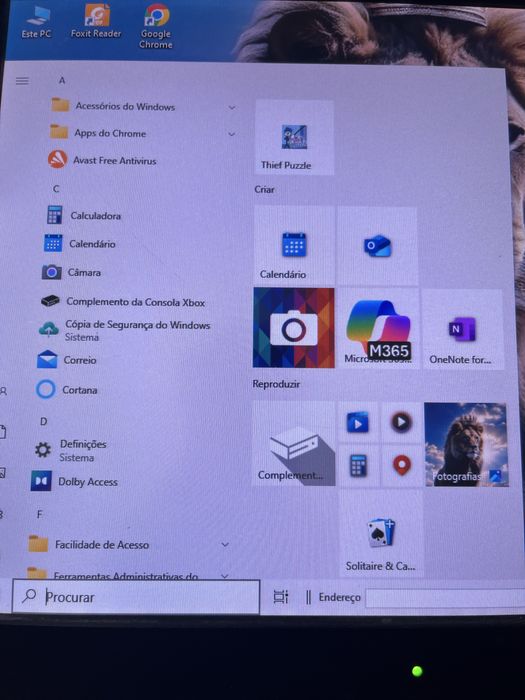This screenshot has height=700, width=525.
Task: Open the Thief Puzzle tile
Action: [294, 137]
